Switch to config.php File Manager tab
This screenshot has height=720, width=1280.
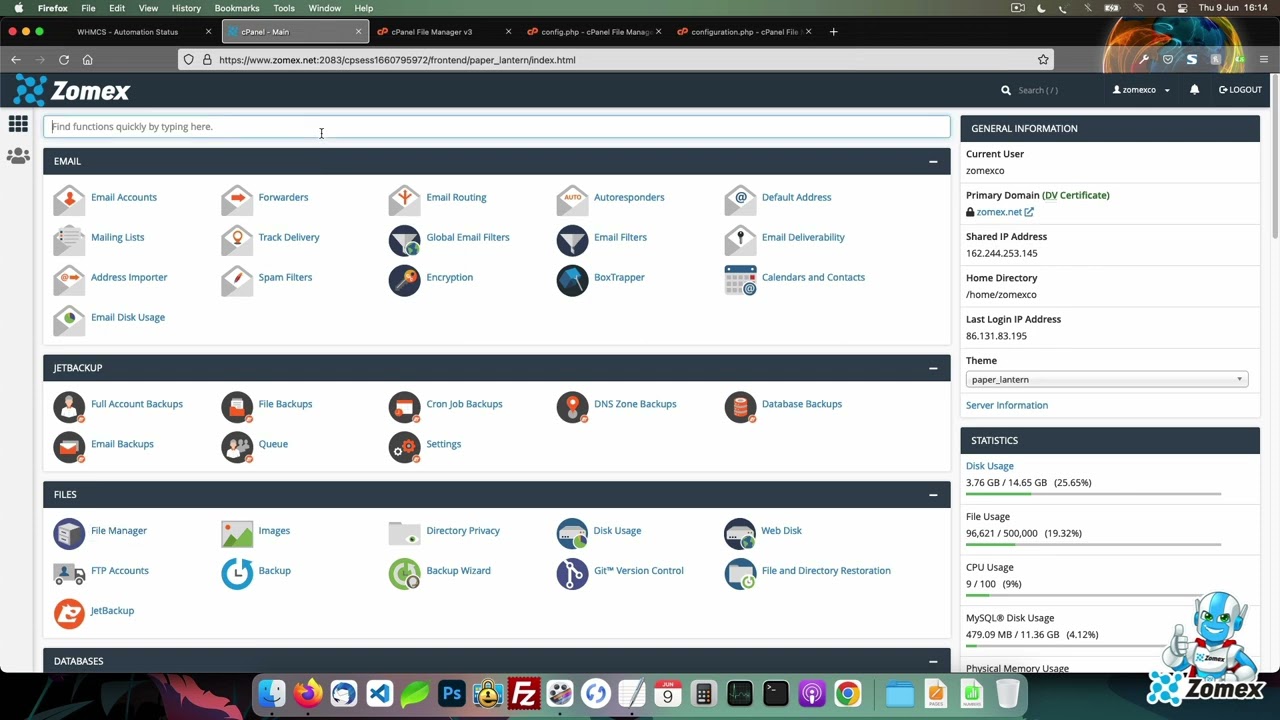[595, 32]
